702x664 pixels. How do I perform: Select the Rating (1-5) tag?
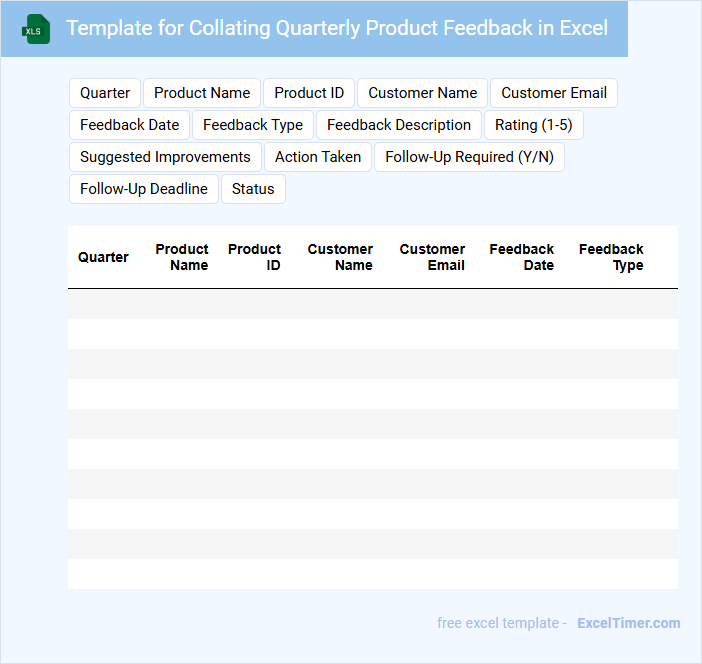coord(534,125)
